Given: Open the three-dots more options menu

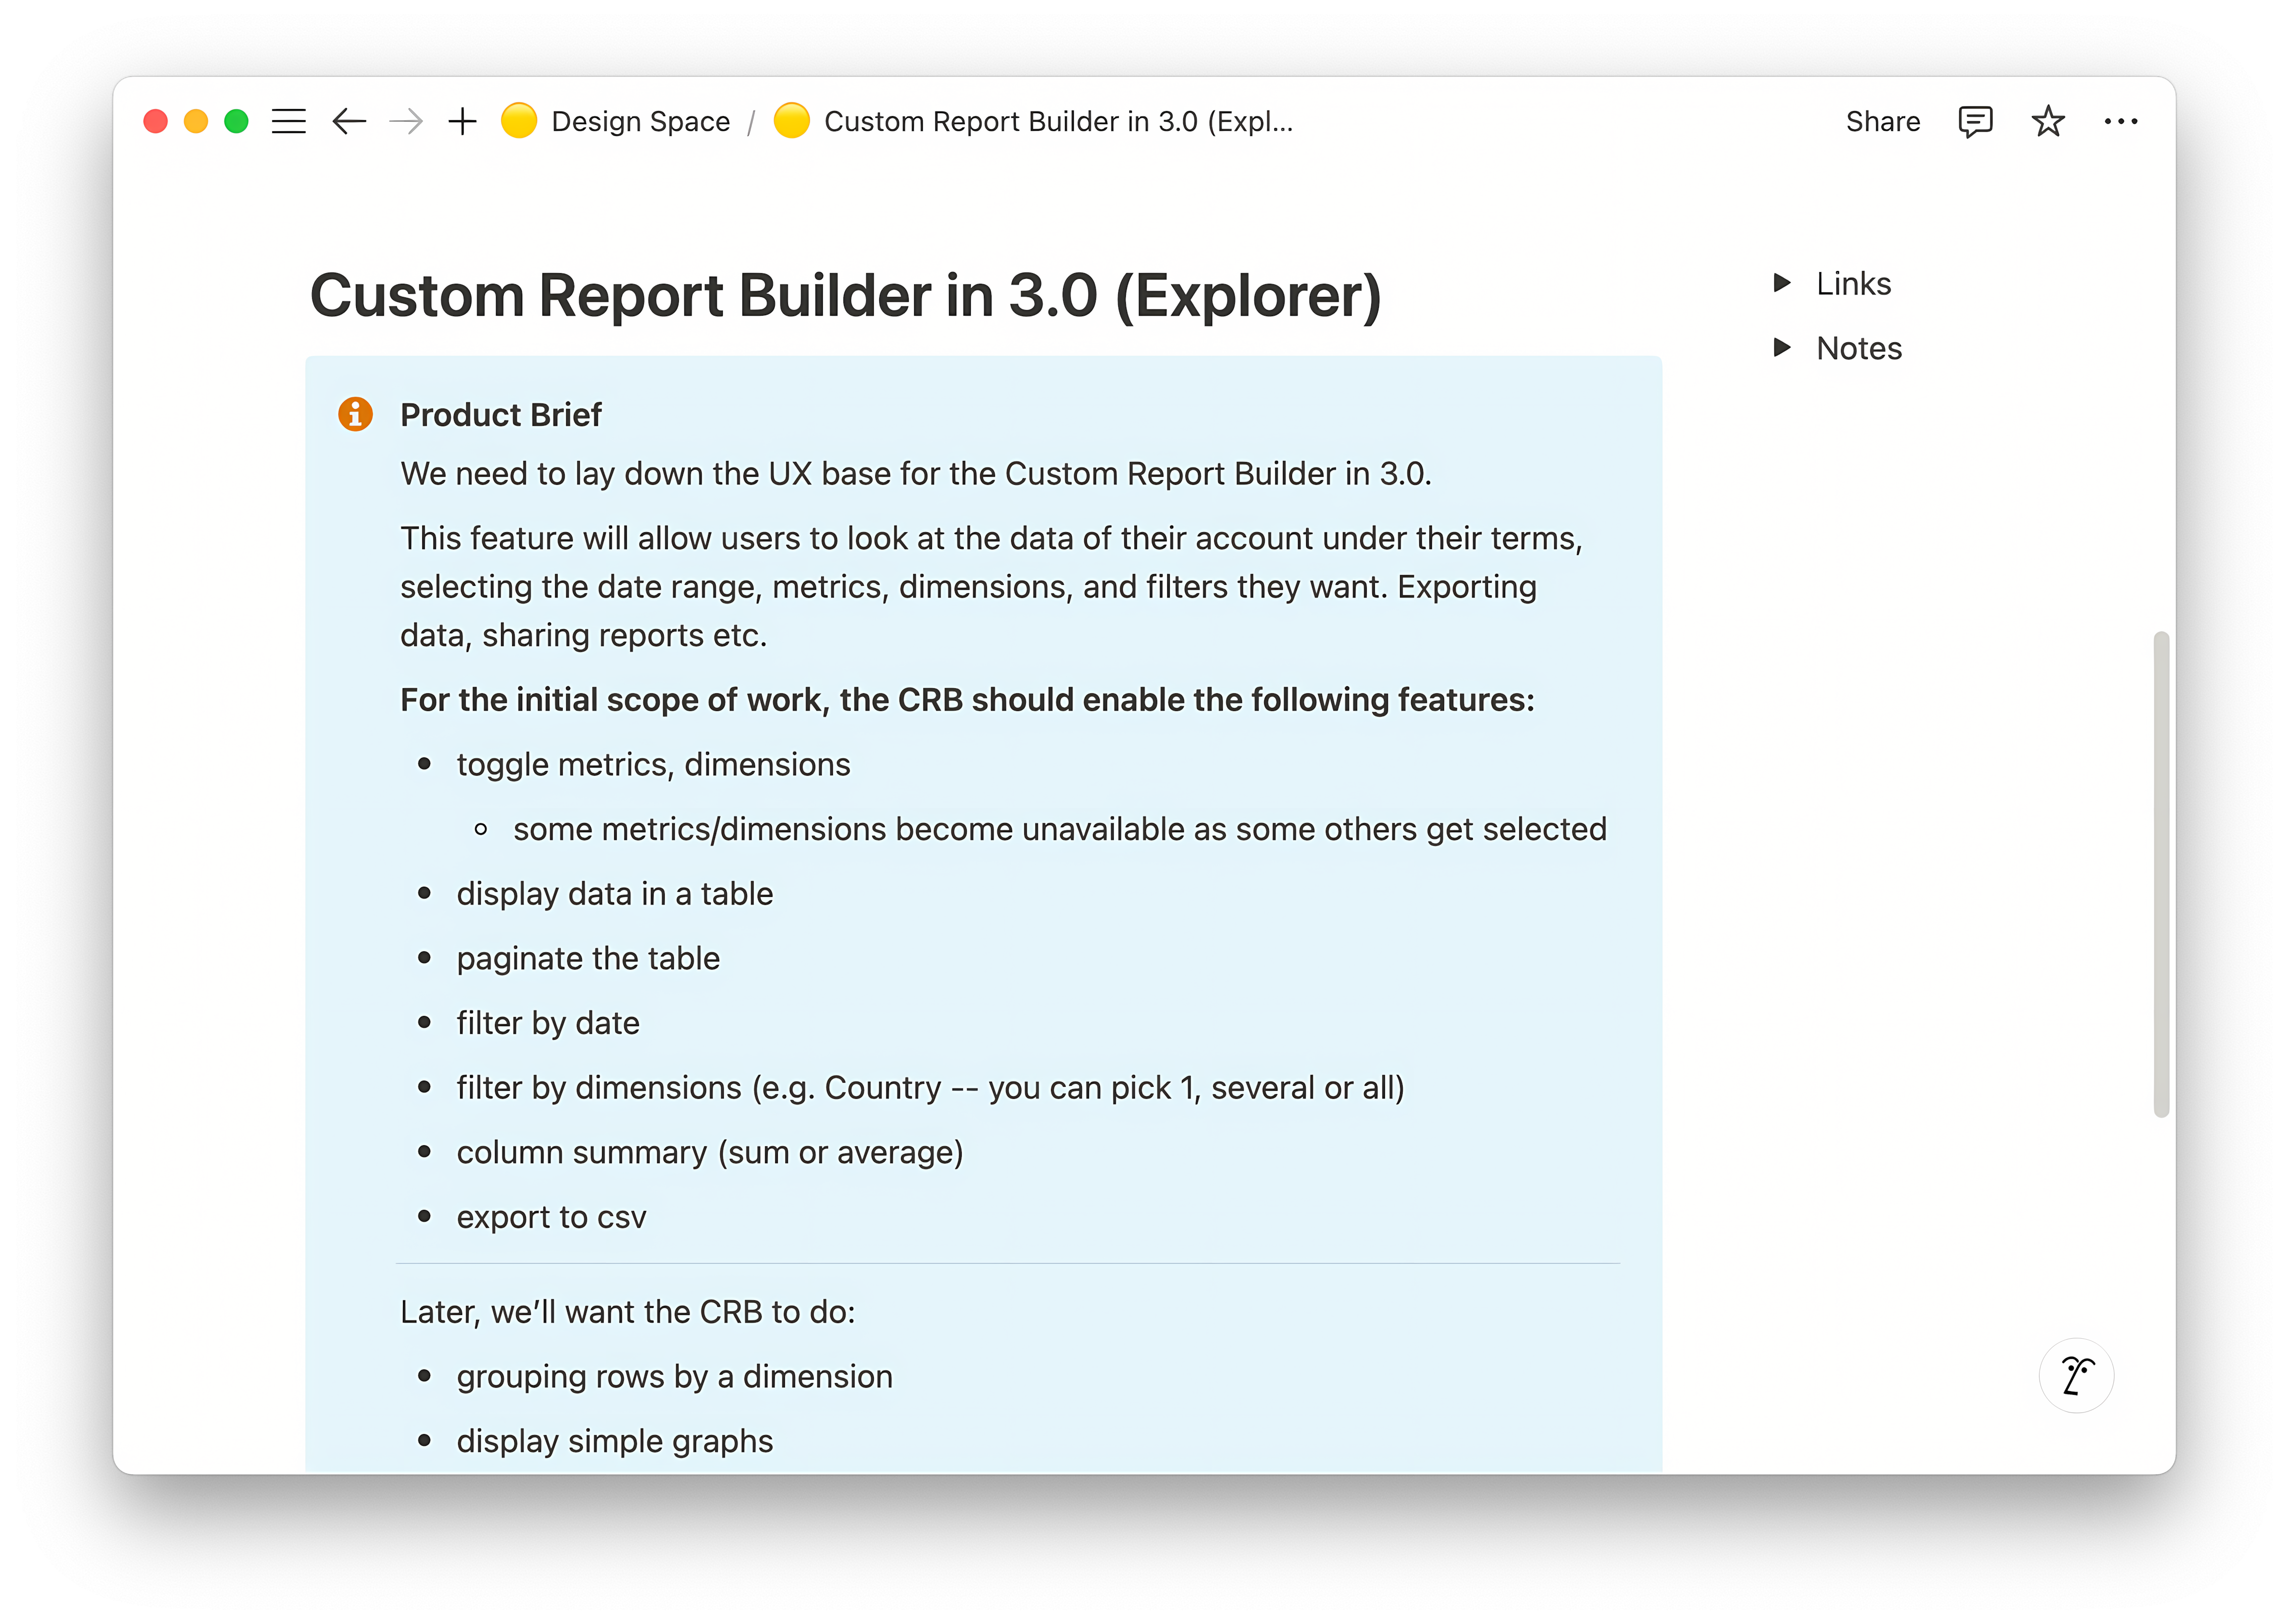Looking at the screenshot, I should click(2121, 121).
